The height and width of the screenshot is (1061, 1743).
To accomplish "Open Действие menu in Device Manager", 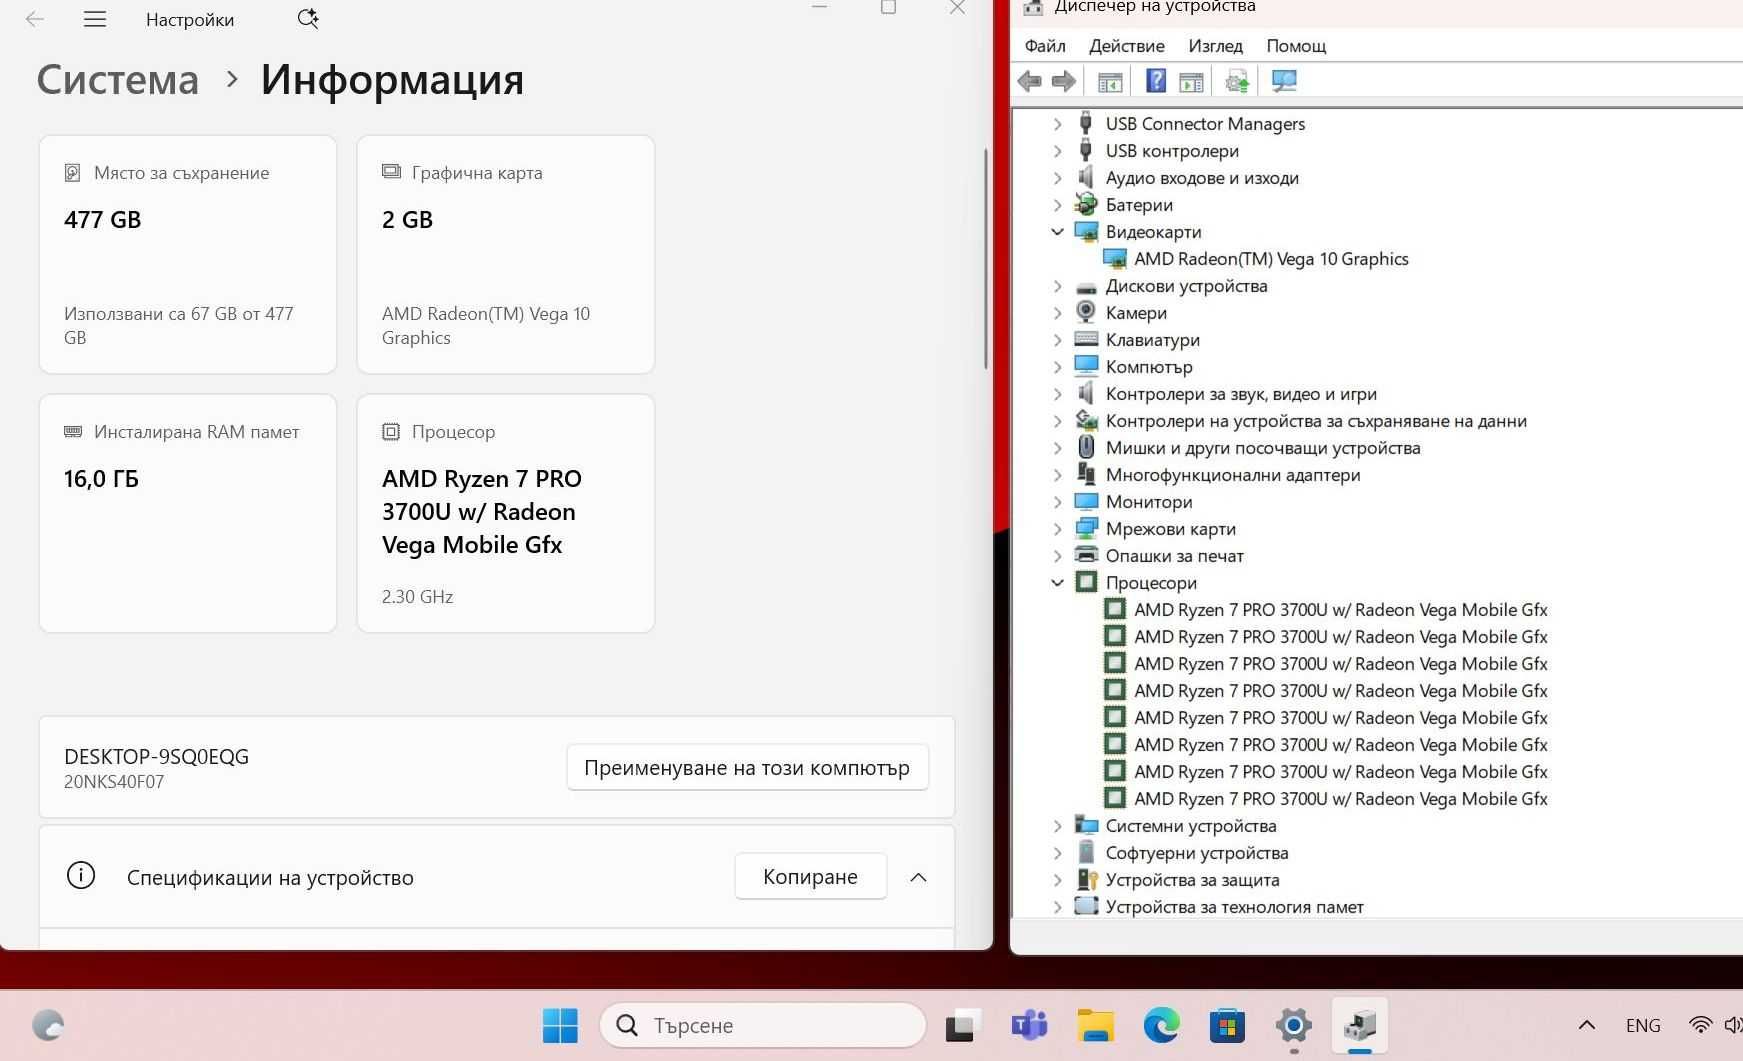I will [x=1127, y=46].
